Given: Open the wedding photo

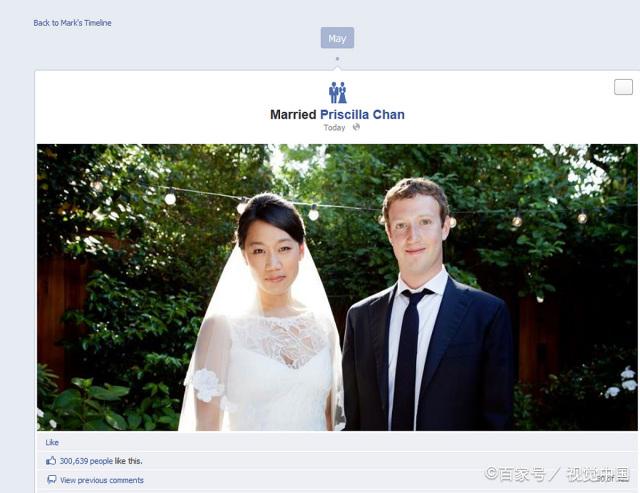Looking at the screenshot, I should coord(337,287).
